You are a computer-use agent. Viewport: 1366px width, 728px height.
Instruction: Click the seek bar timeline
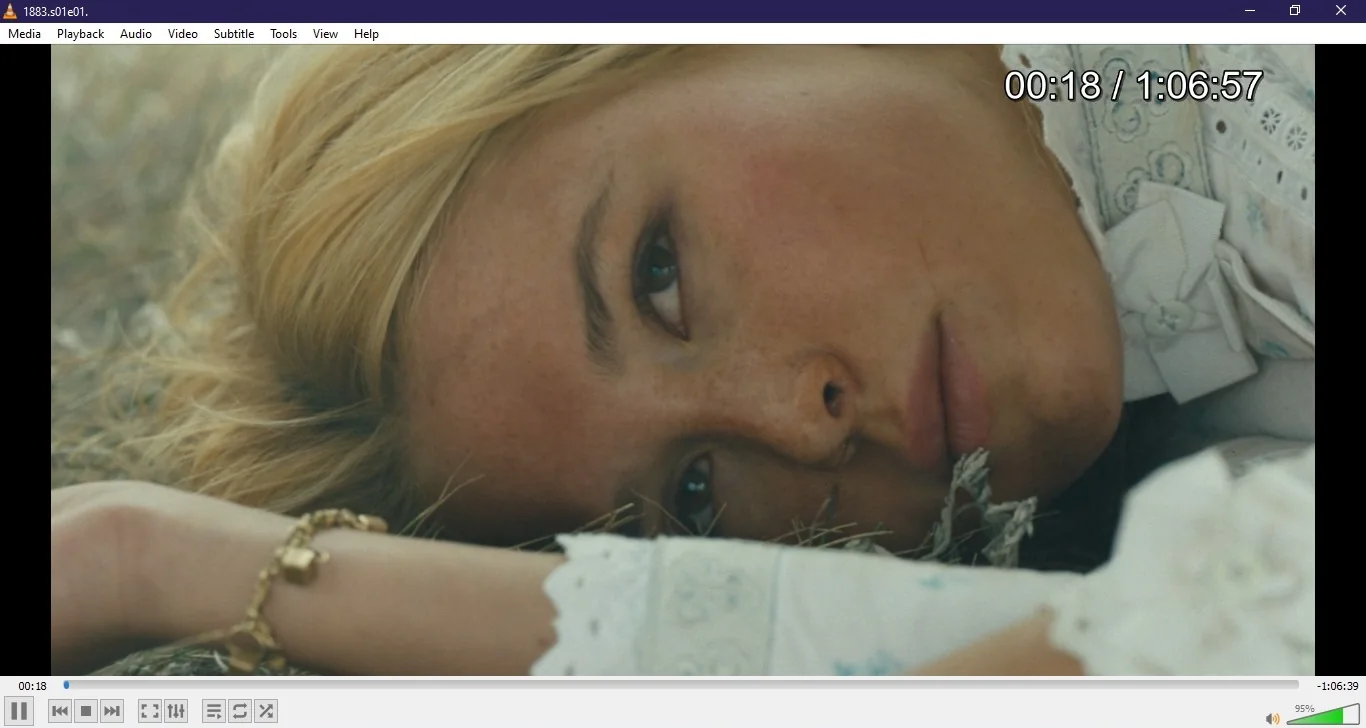click(x=681, y=685)
